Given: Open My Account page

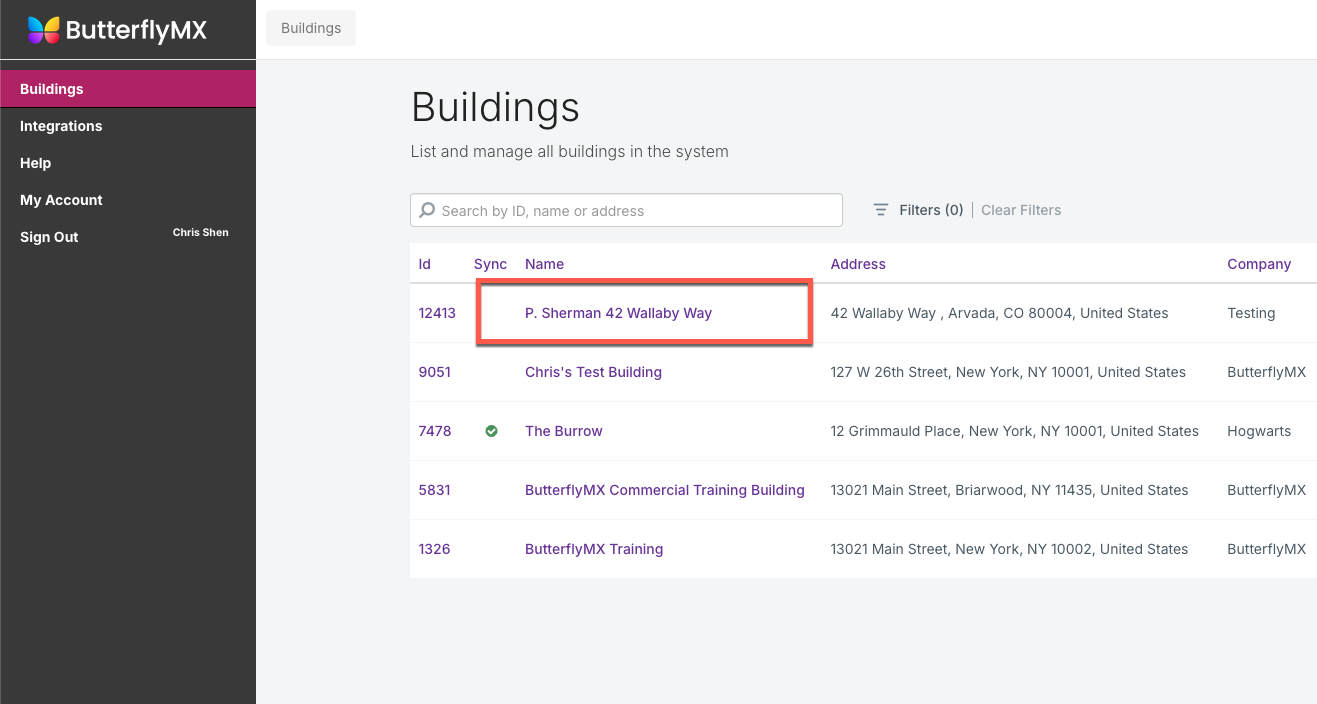Looking at the screenshot, I should 61,200.
